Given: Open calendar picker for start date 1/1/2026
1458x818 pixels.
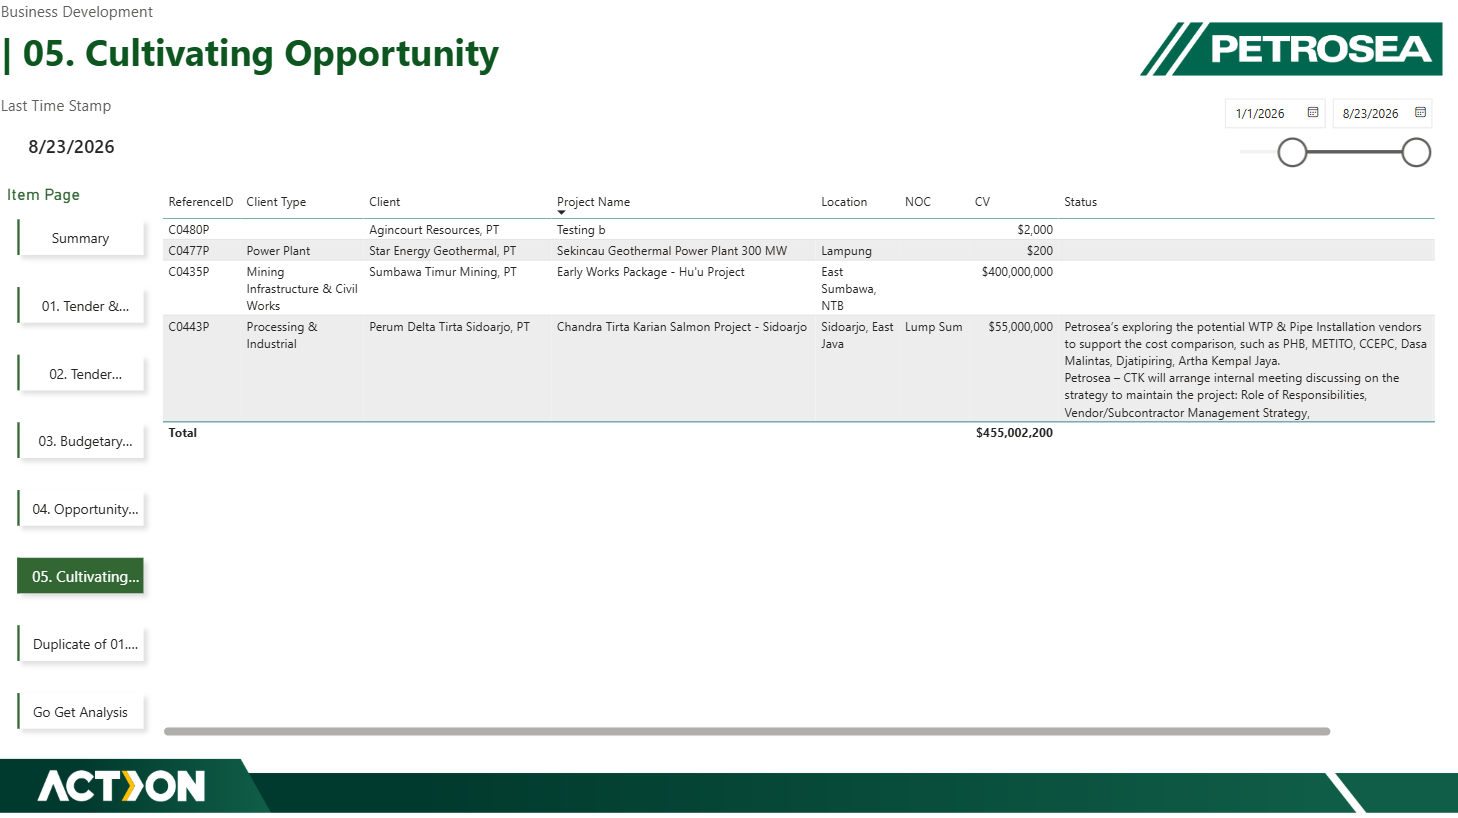Looking at the screenshot, I should 1313,113.
